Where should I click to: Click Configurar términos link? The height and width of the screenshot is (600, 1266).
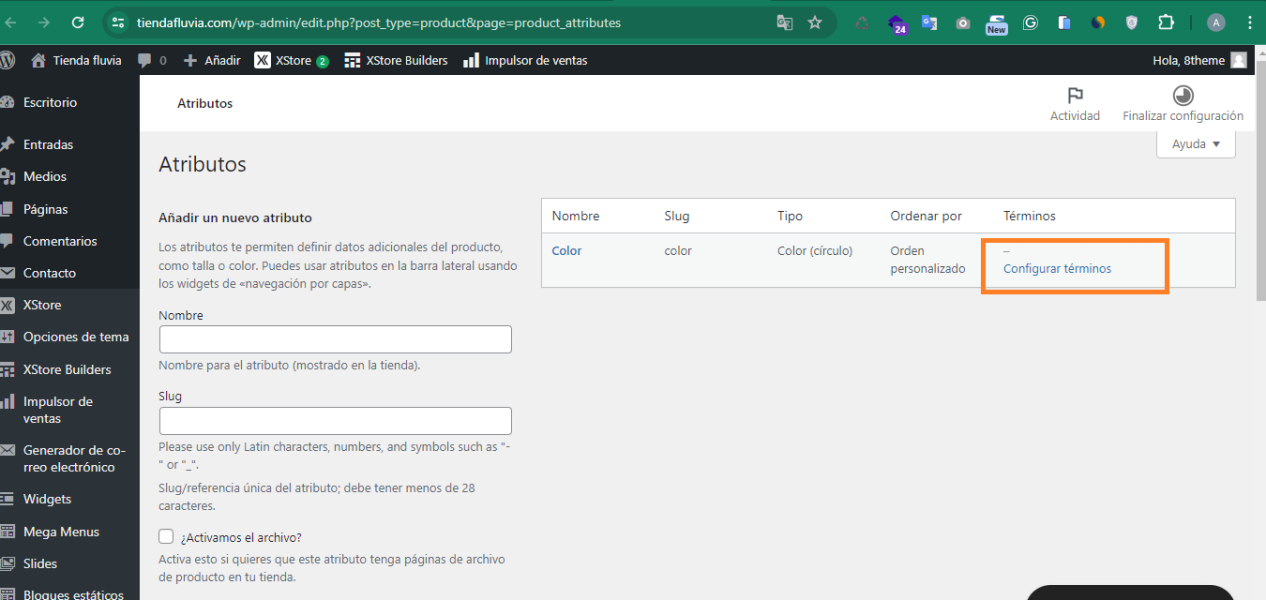(1057, 269)
